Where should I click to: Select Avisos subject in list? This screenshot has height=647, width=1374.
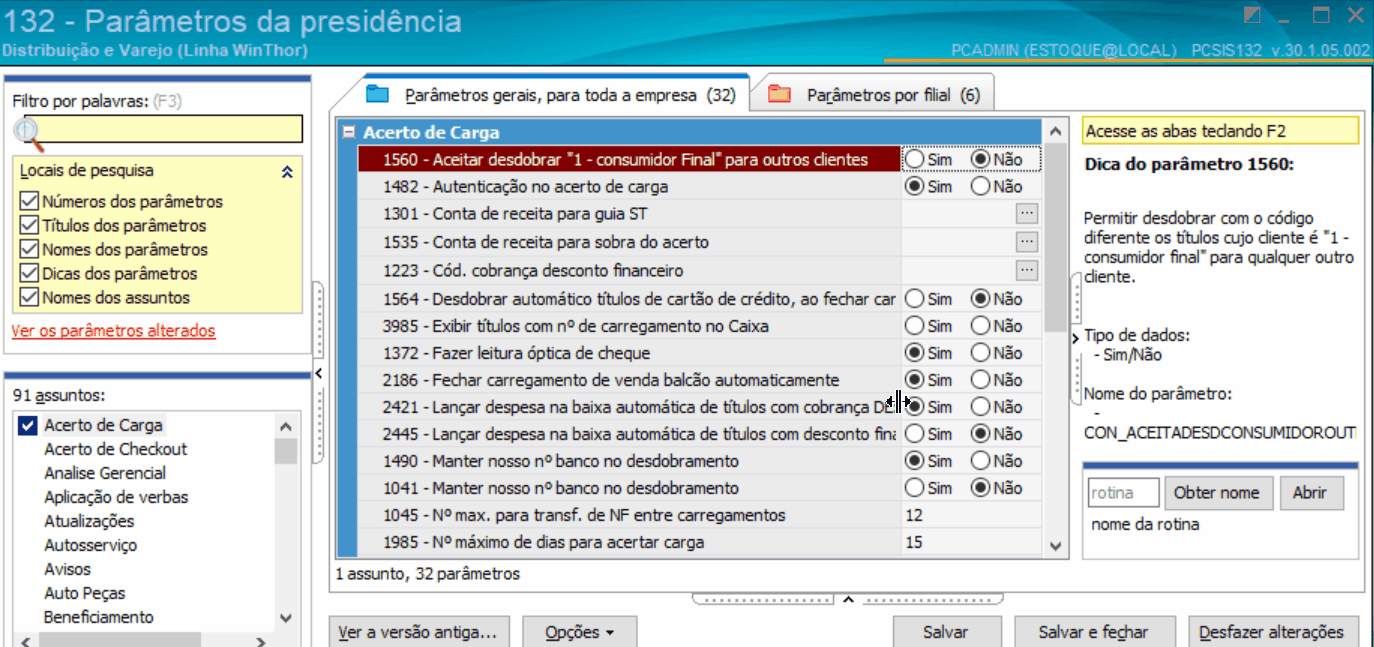pyautogui.click(x=67, y=569)
